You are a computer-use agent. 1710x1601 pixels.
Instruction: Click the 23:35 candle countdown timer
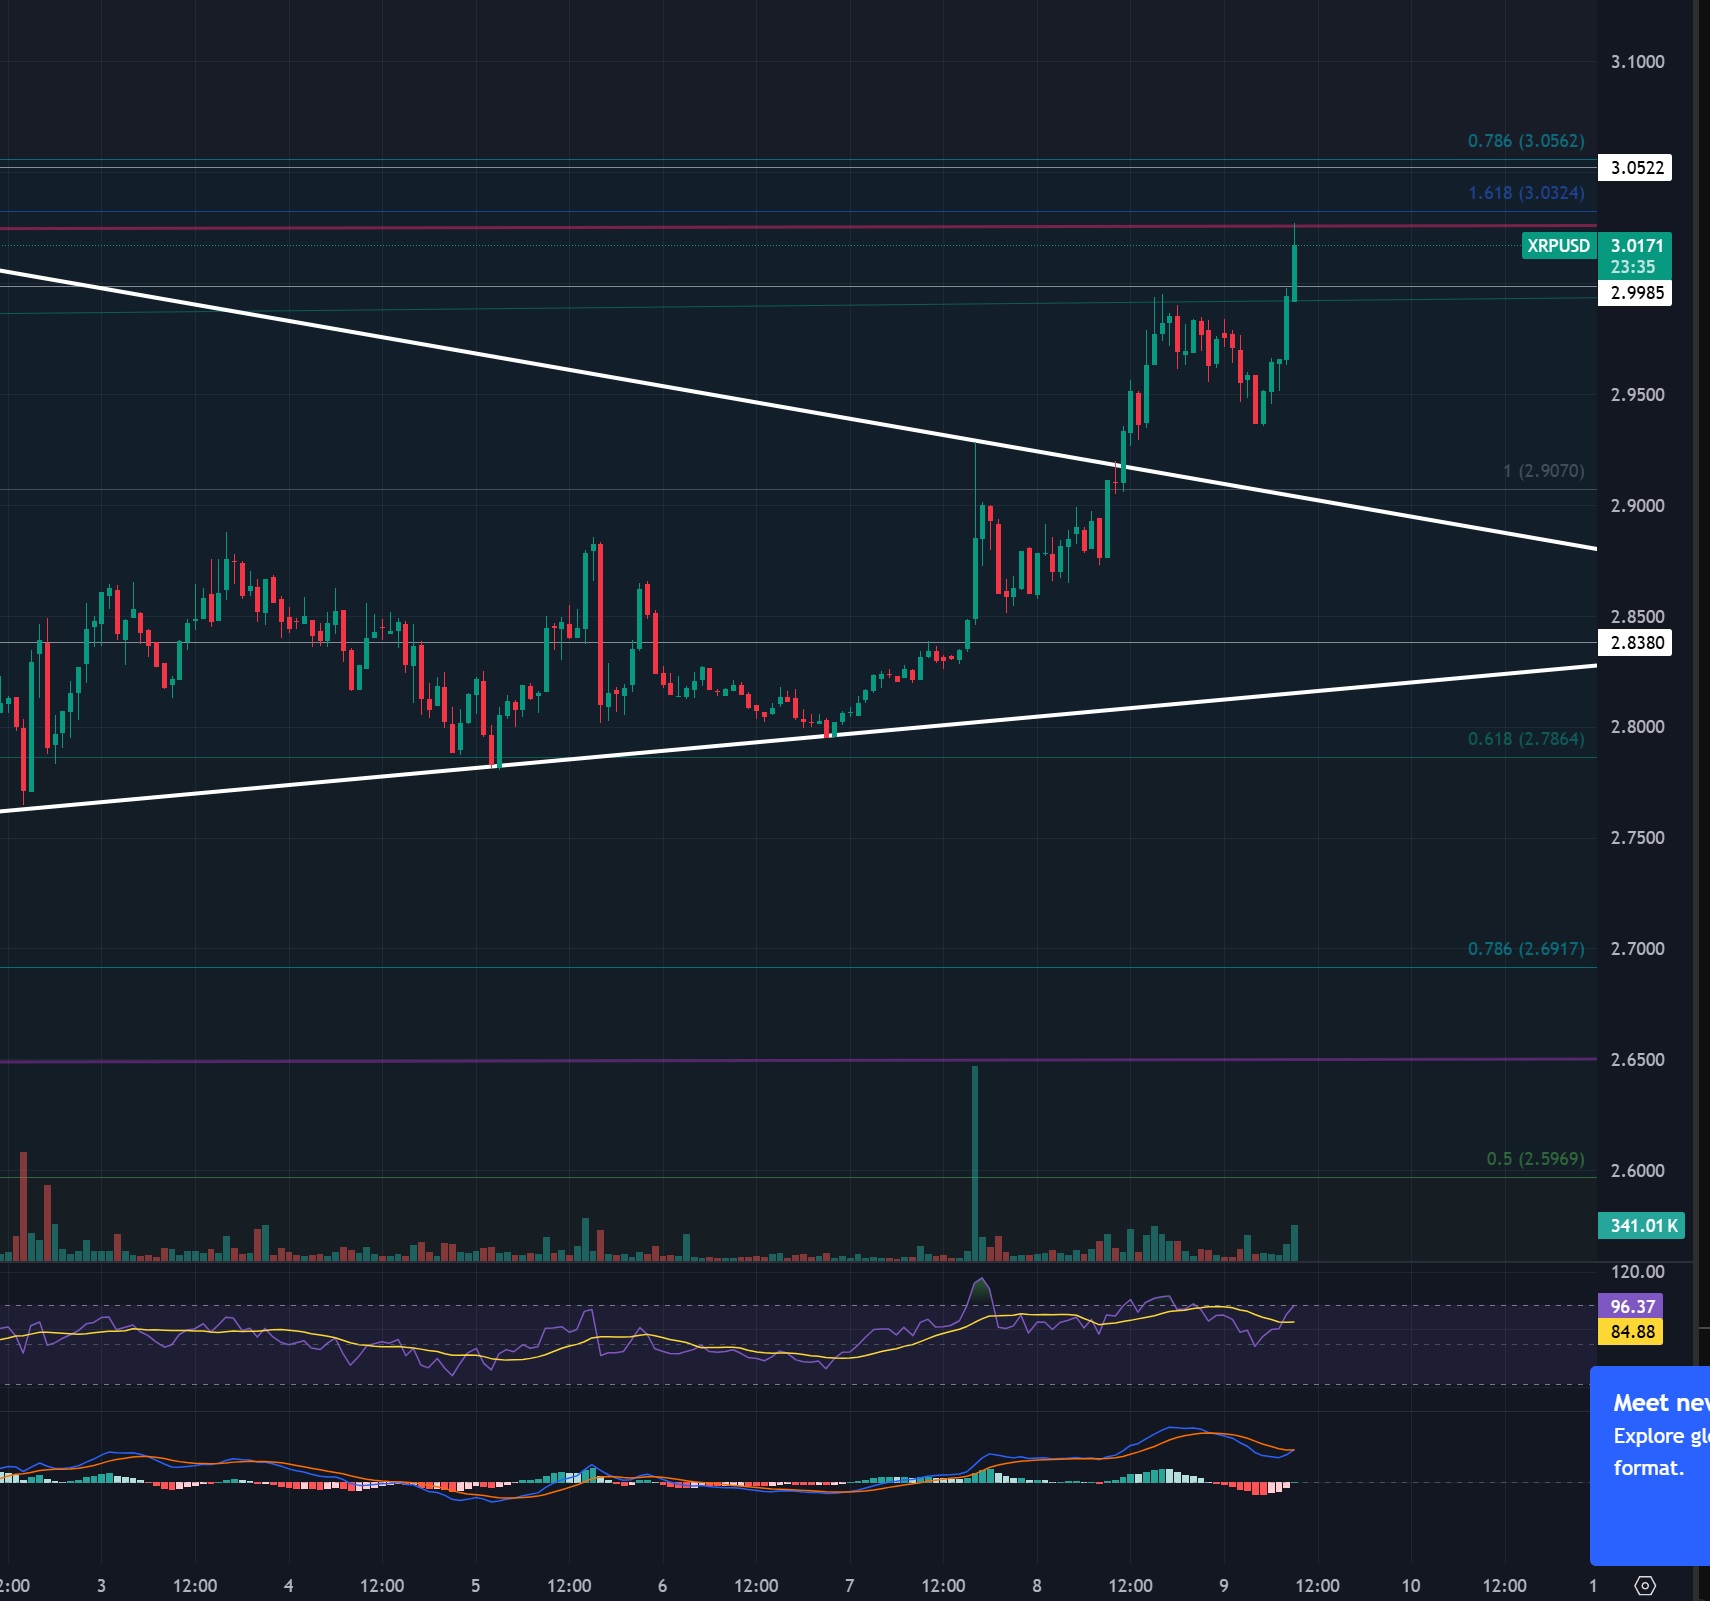coord(1633,267)
